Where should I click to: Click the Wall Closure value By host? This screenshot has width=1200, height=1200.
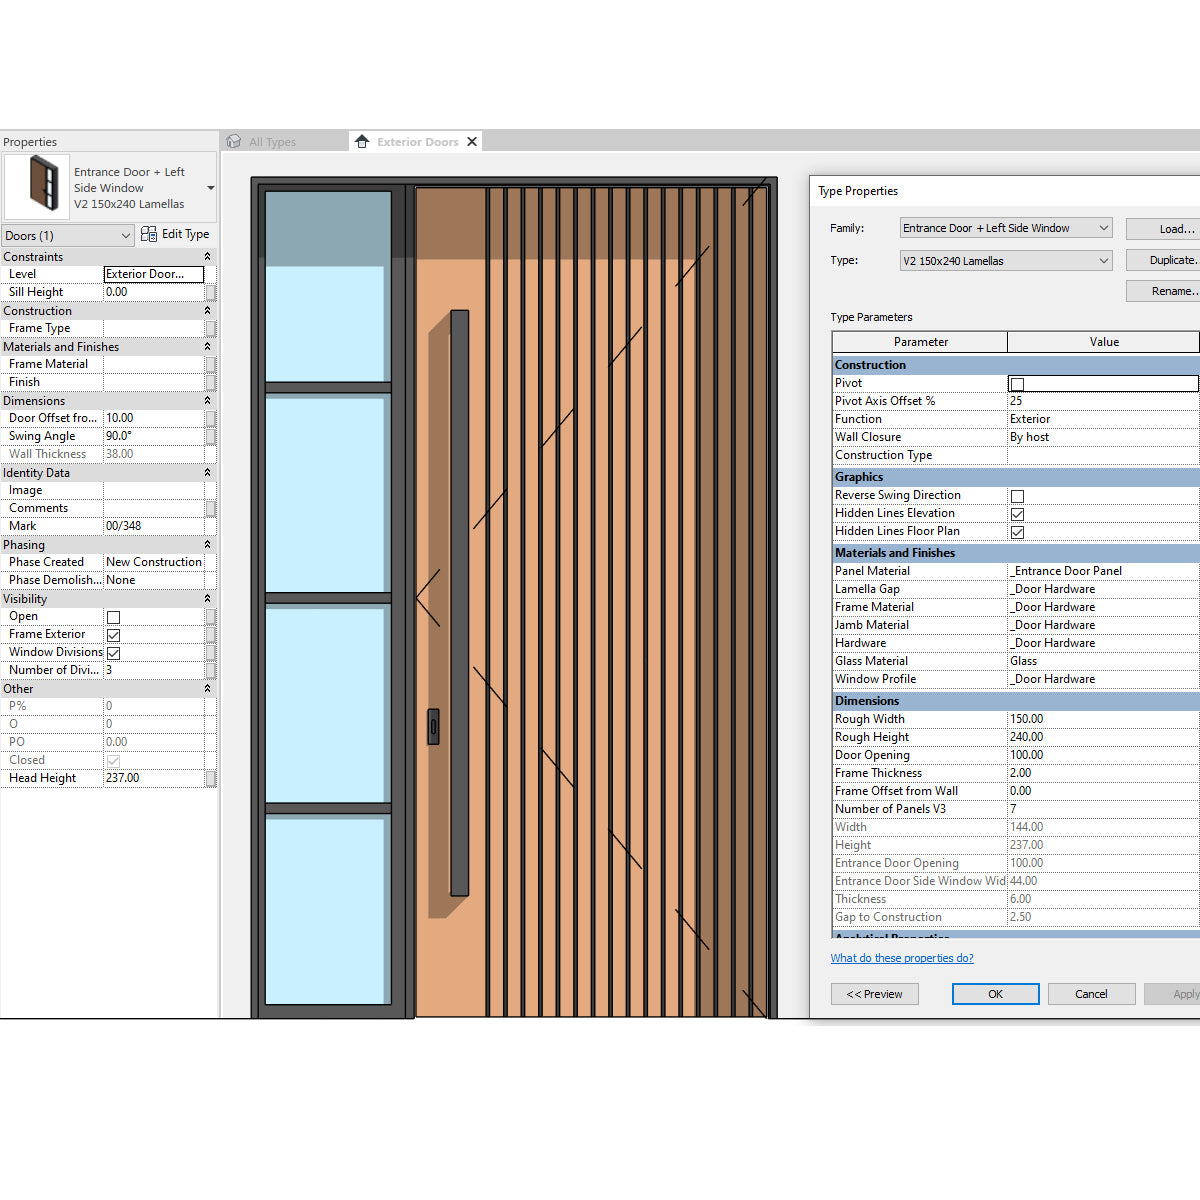pos(1103,437)
